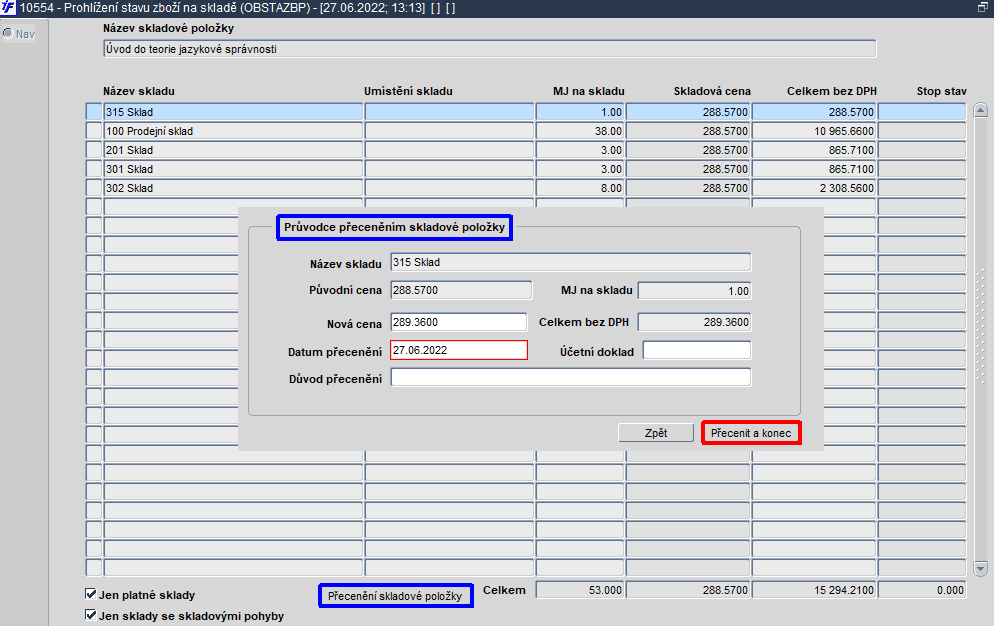Click the 'Důvod přecenění' input field
Image resolution: width=994 pixels, height=626 pixels.
[571, 377]
